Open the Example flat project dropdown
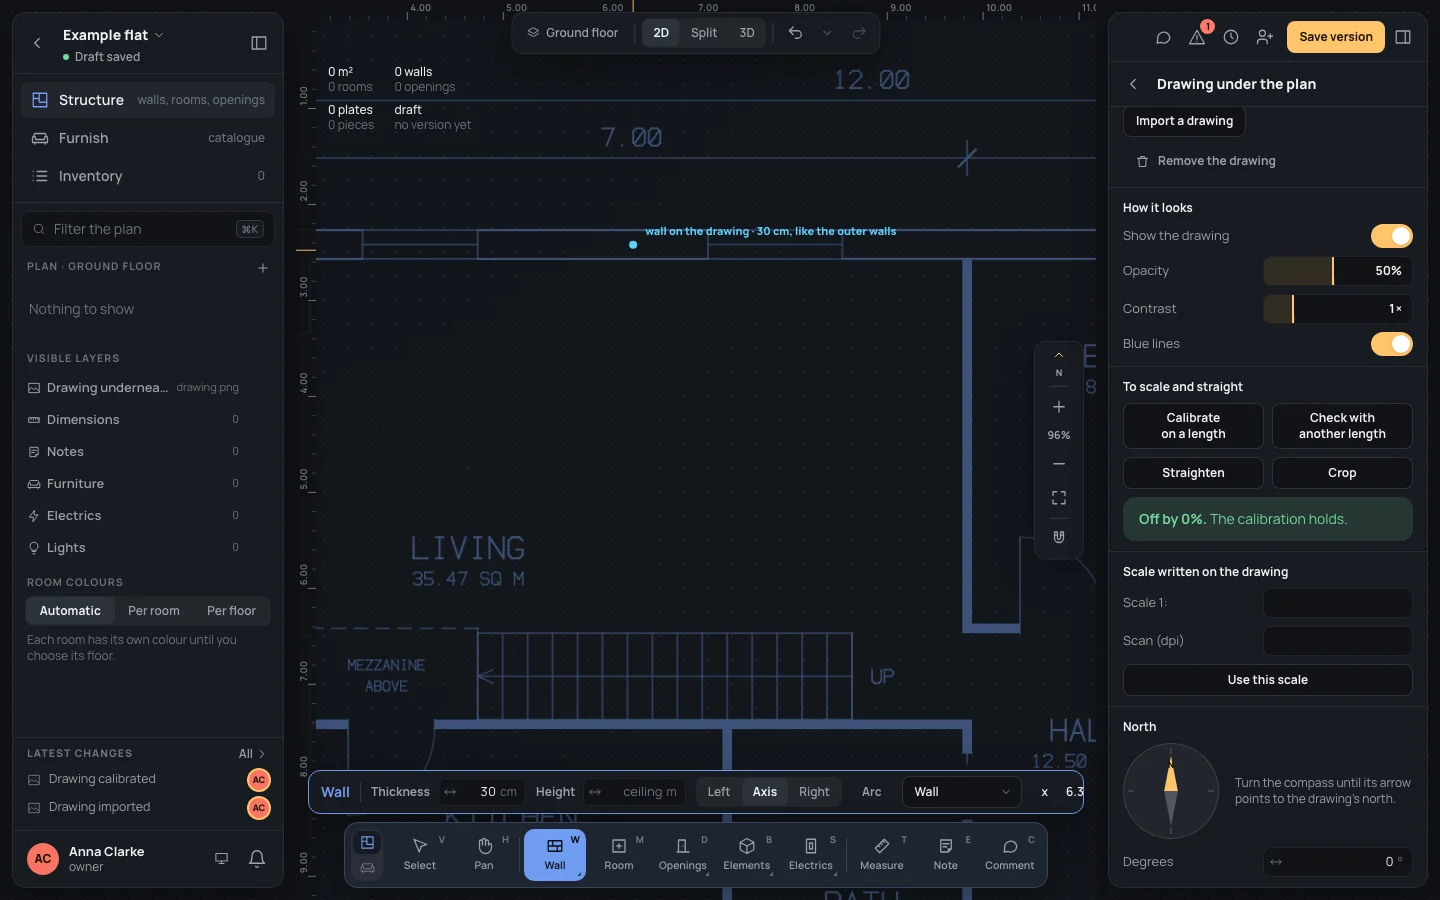 (x=113, y=35)
